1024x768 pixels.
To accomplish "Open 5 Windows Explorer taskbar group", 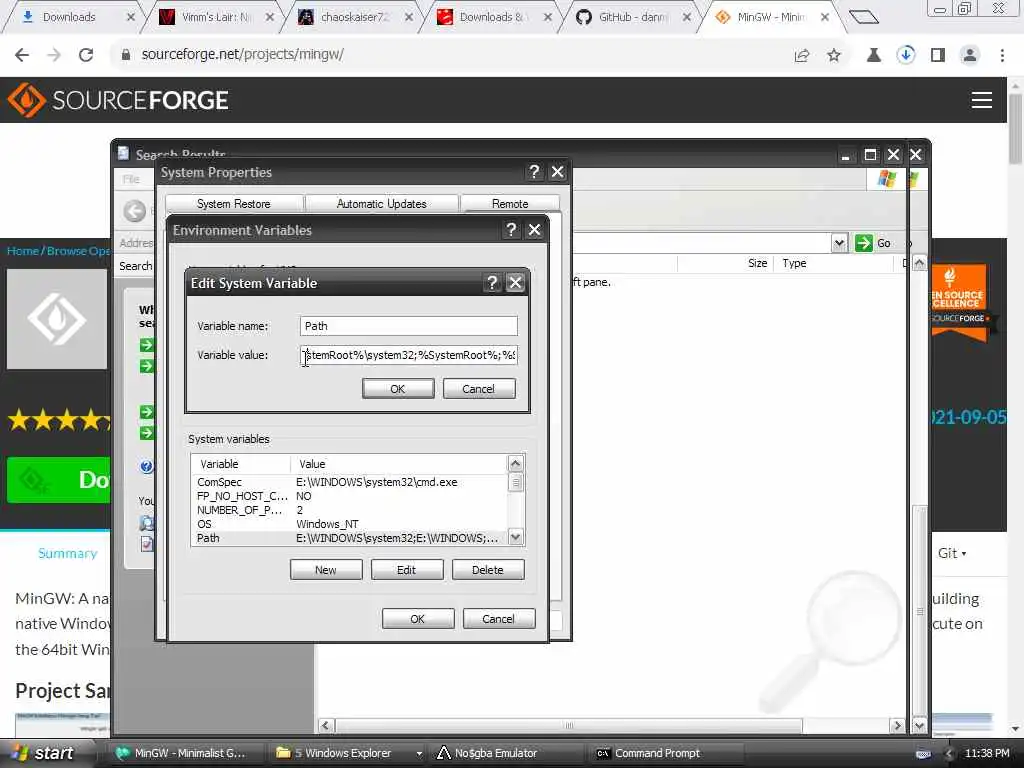I will coord(347,753).
